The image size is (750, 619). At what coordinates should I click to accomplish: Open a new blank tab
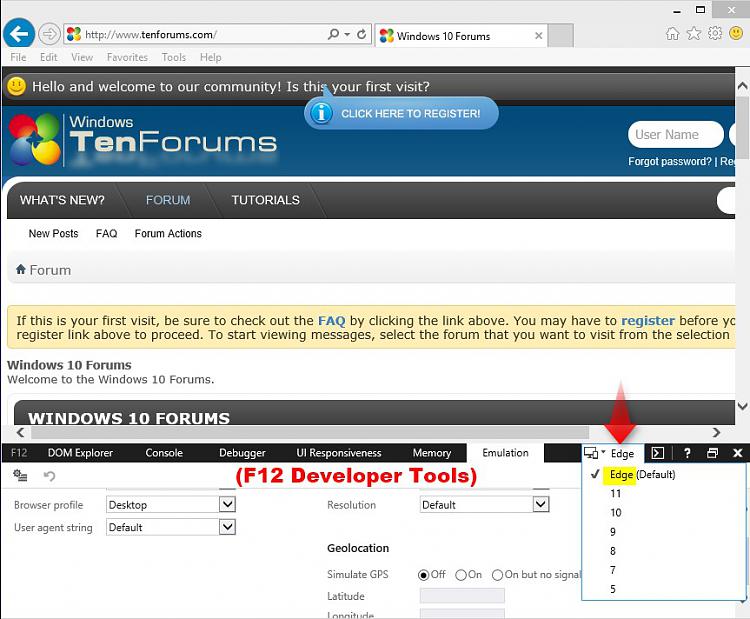(x=561, y=36)
